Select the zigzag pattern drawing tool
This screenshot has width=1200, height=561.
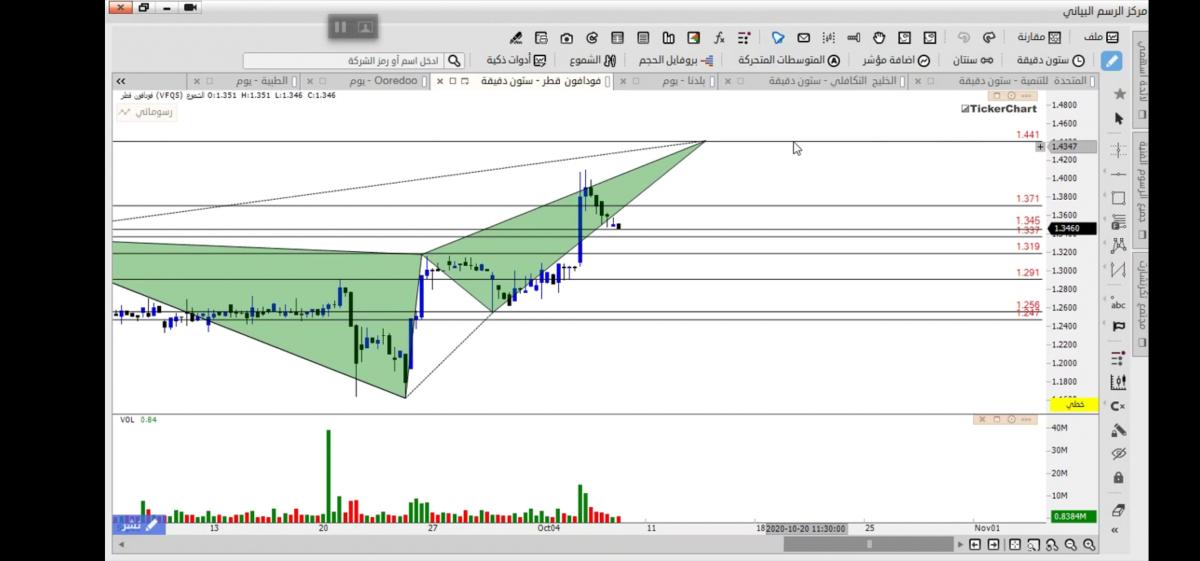coord(1118,270)
